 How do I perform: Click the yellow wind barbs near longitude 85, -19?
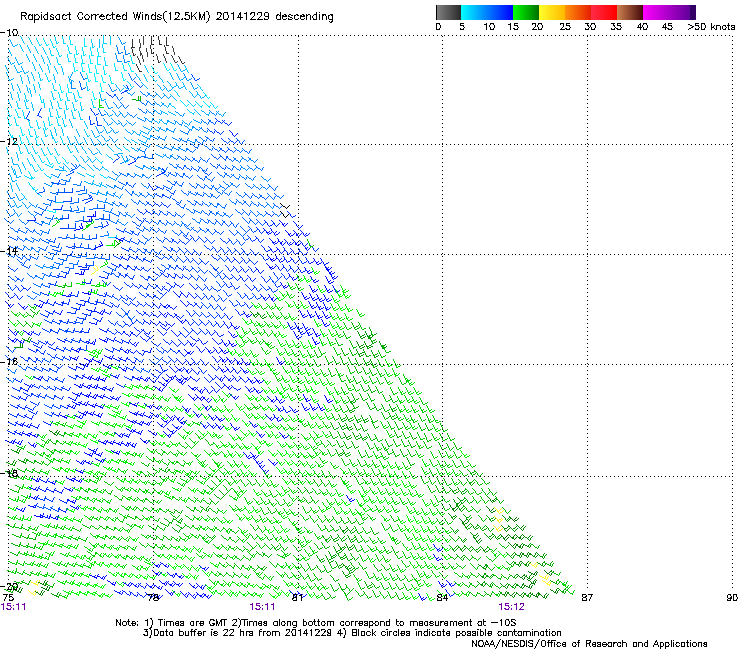pos(498,519)
